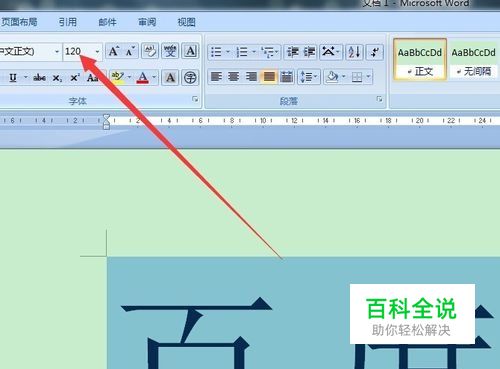
Task: Click the Shrink Font icon
Action: point(130,51)
